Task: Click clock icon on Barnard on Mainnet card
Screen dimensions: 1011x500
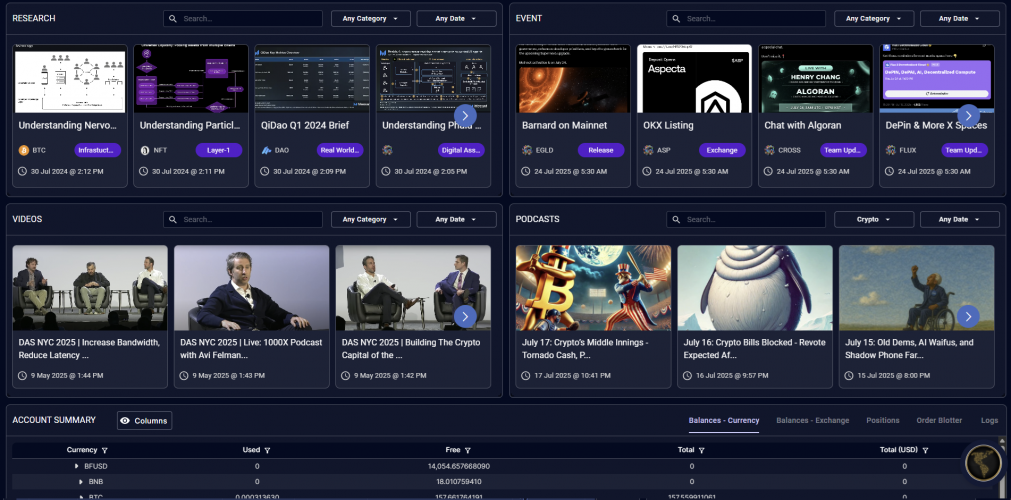Action: [x=526, y=172]
